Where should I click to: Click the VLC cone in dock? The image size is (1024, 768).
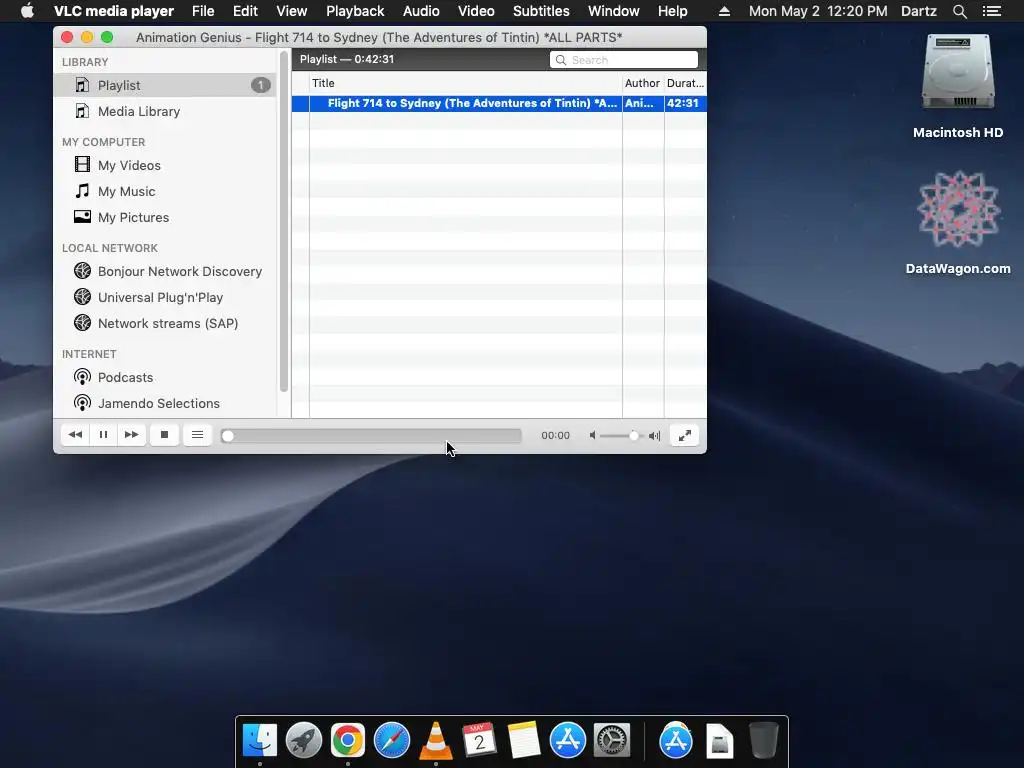click(x=436, y=740)
